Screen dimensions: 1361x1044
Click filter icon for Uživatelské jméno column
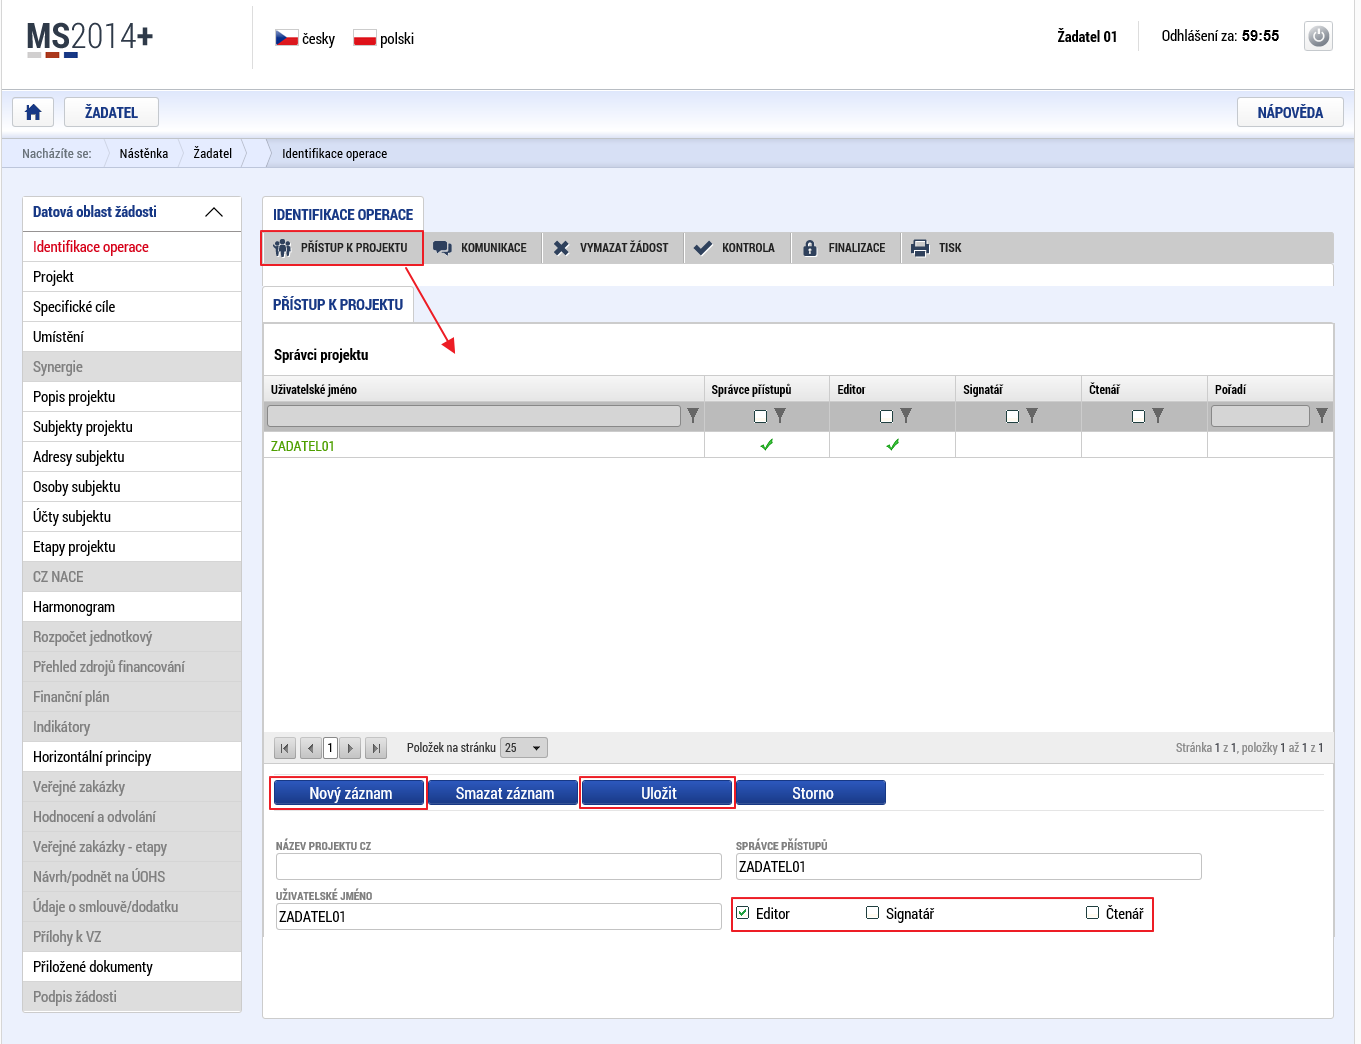coord(693,416)
